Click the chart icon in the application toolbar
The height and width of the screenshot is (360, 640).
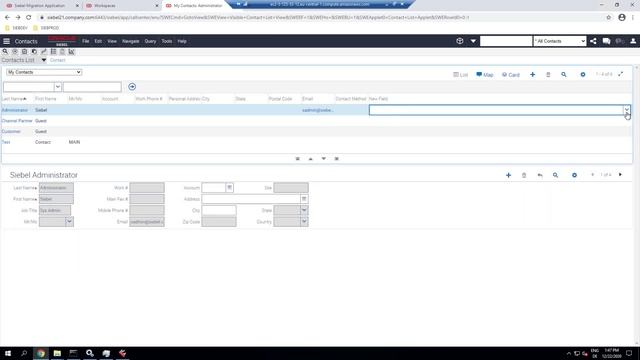71,52
